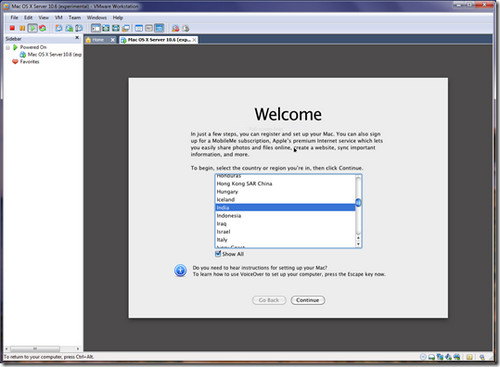
Task: Click the orange Suspend pause button
Action: click(22, 28)
